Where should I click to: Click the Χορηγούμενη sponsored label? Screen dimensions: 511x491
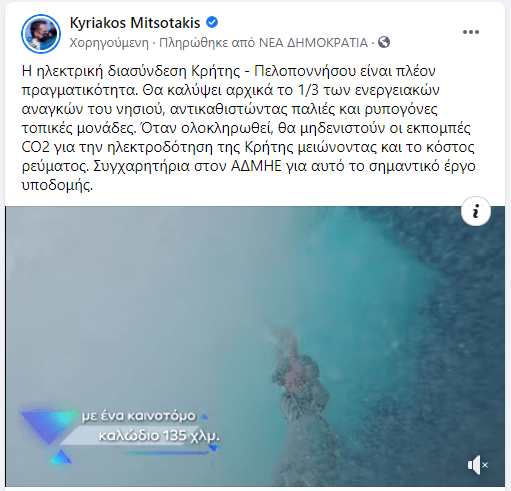coord(109,43)
